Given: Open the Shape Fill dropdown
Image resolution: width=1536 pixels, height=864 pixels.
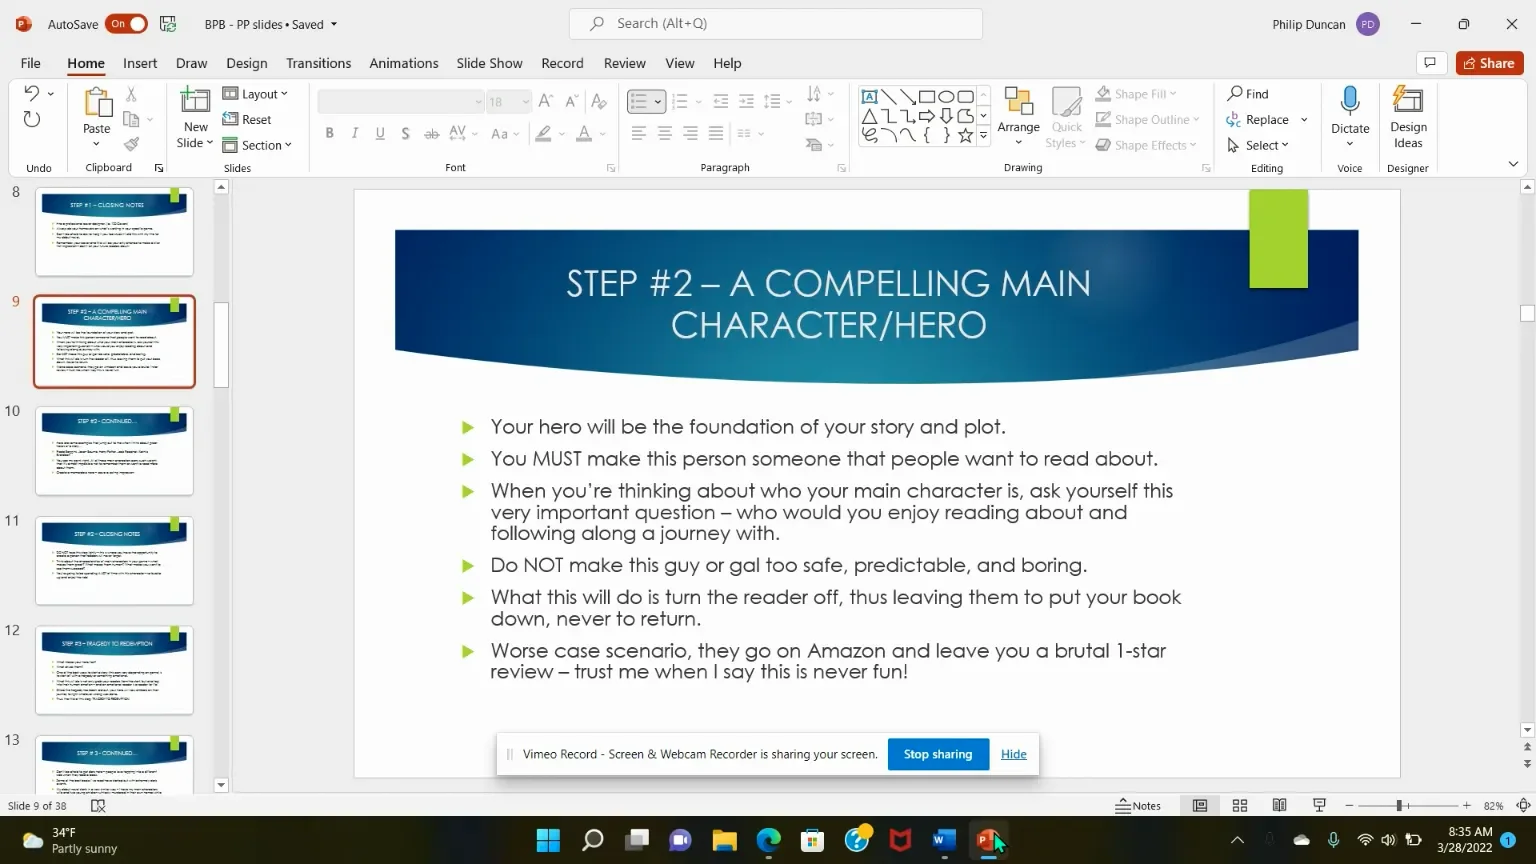Looking at the screenshot, I should (1137, 93).
